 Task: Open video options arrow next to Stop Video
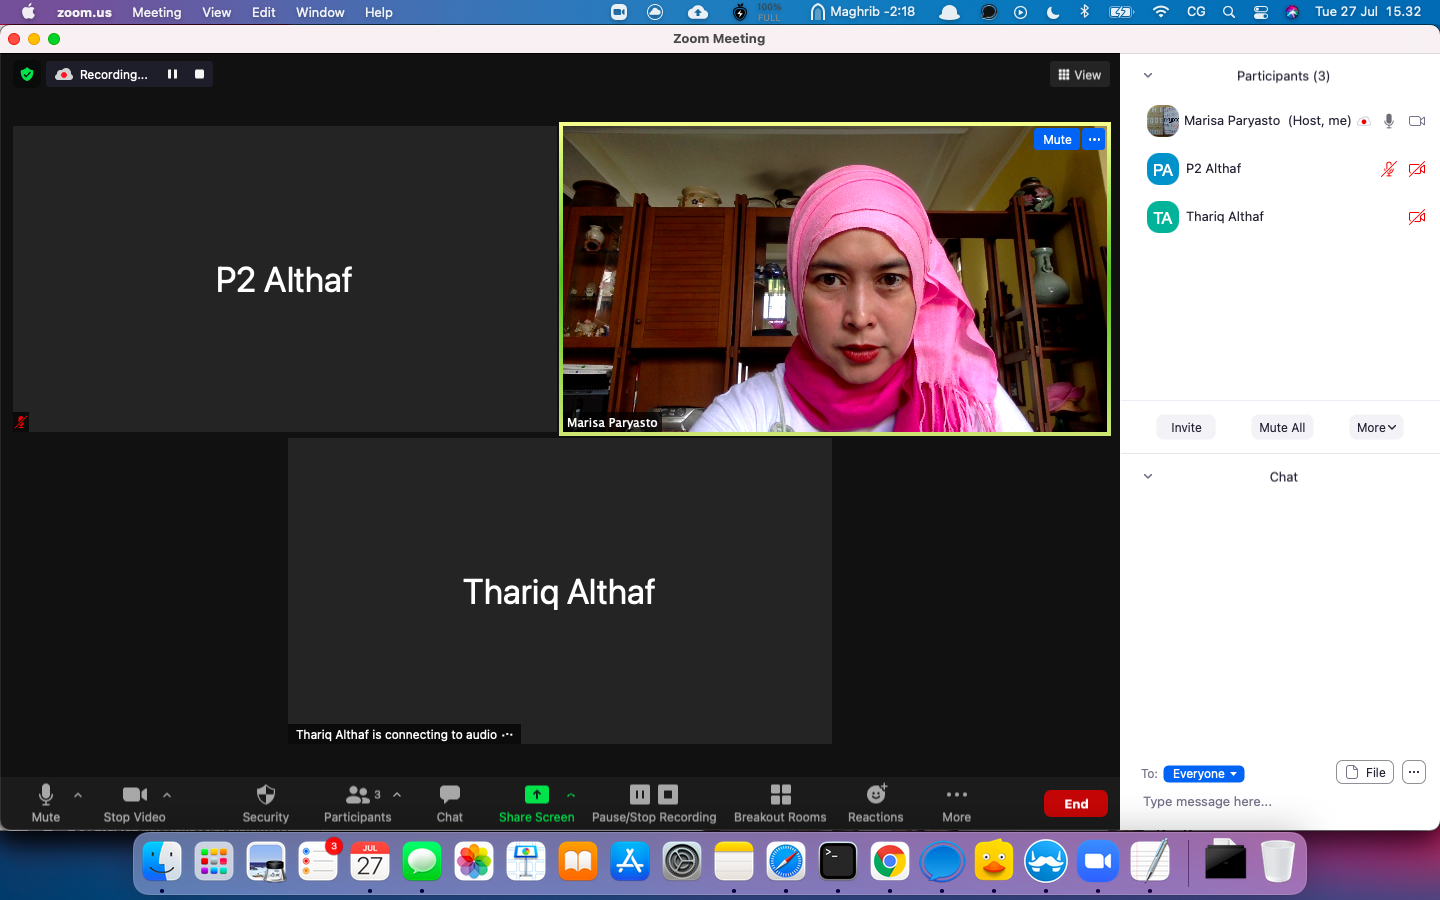167,795
